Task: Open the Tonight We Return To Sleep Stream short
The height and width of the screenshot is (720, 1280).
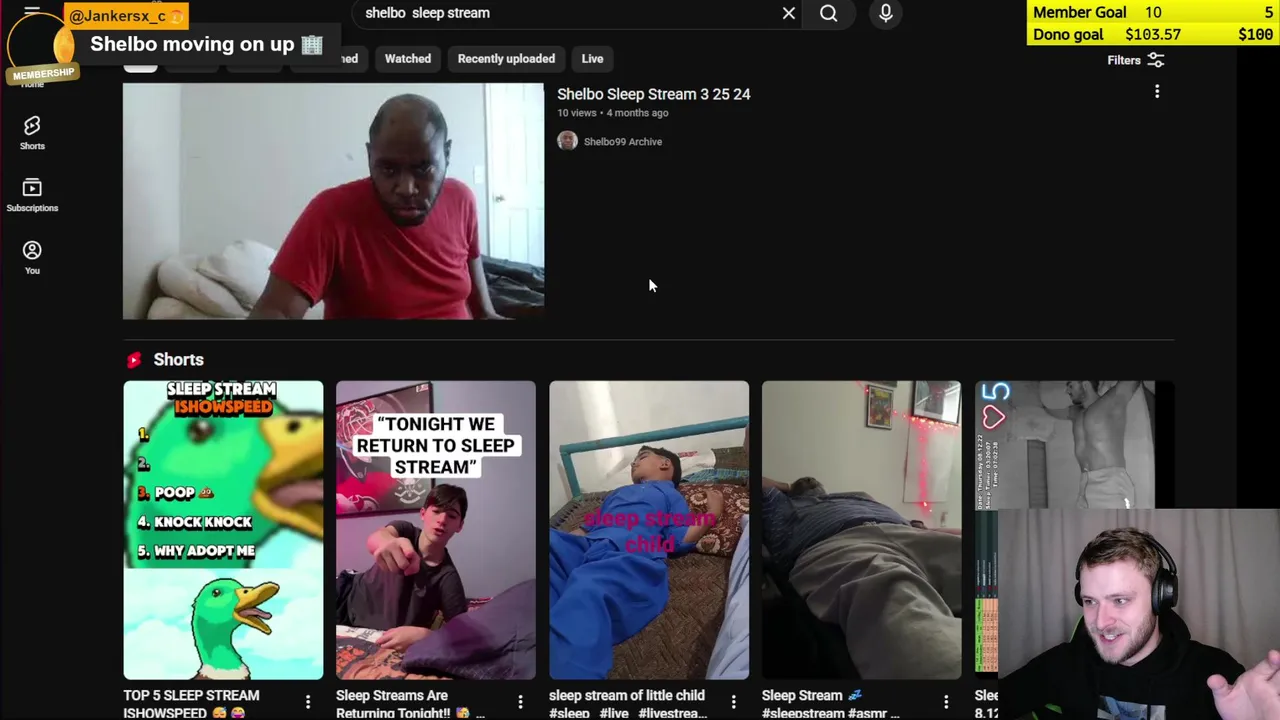Action: [x=436, y=530]
